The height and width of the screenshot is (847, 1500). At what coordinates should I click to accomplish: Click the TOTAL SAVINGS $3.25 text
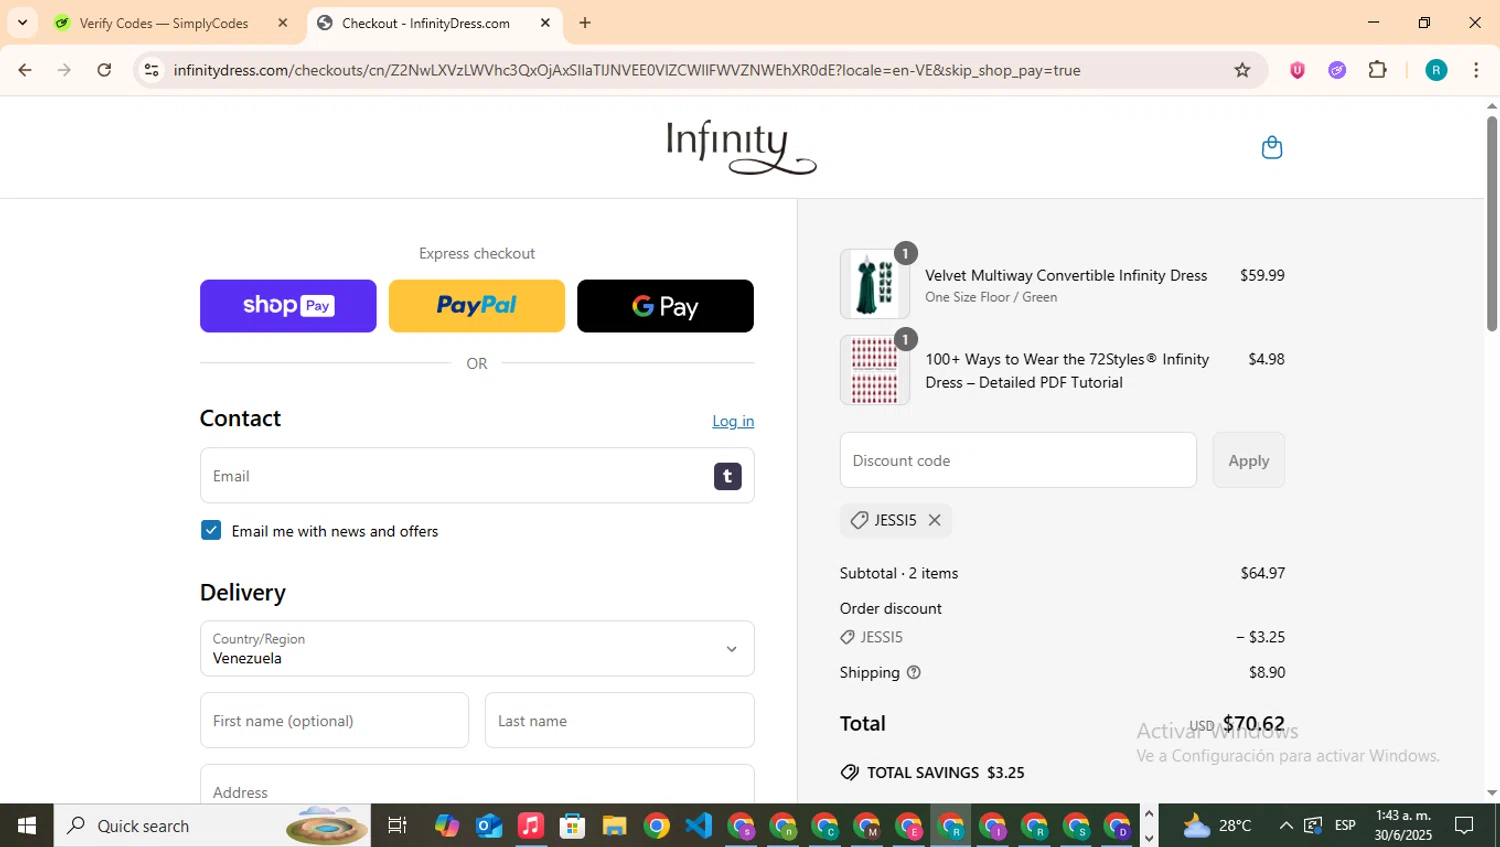tap(945, 773)
